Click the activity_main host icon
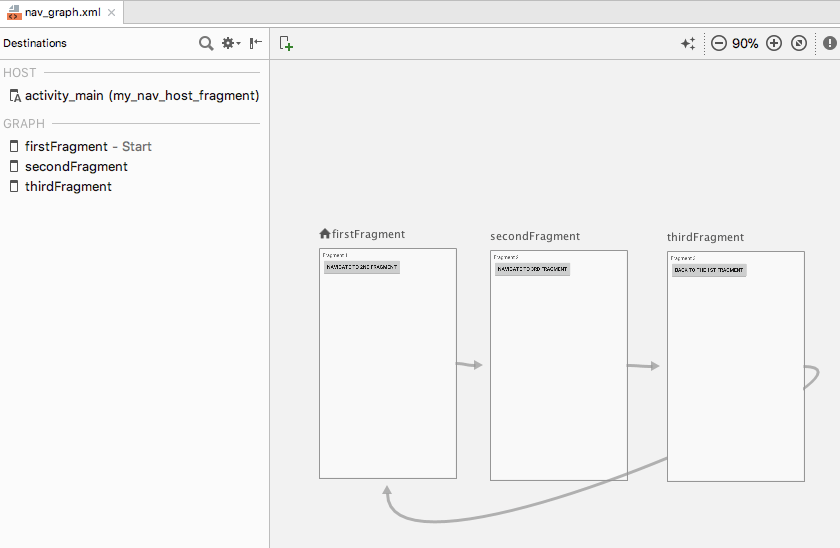The width and height of the screenshot is (840, 548). pyautogui.click(x=15, y=96)
